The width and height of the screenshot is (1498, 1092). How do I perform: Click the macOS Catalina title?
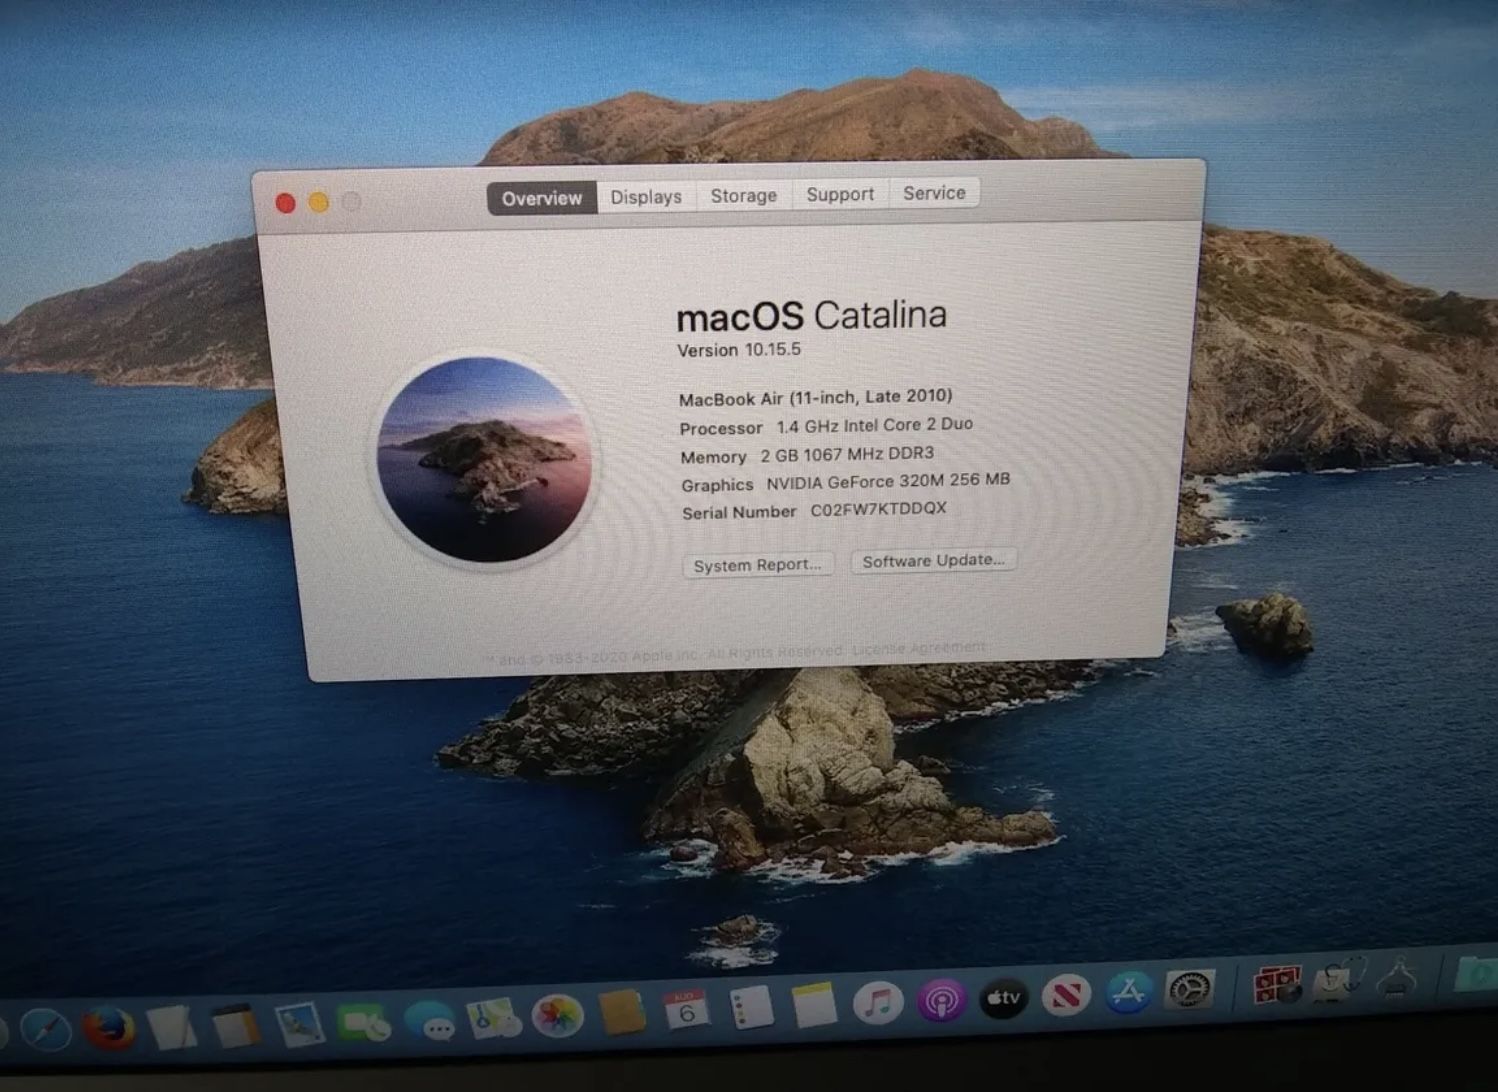[811, 316]
